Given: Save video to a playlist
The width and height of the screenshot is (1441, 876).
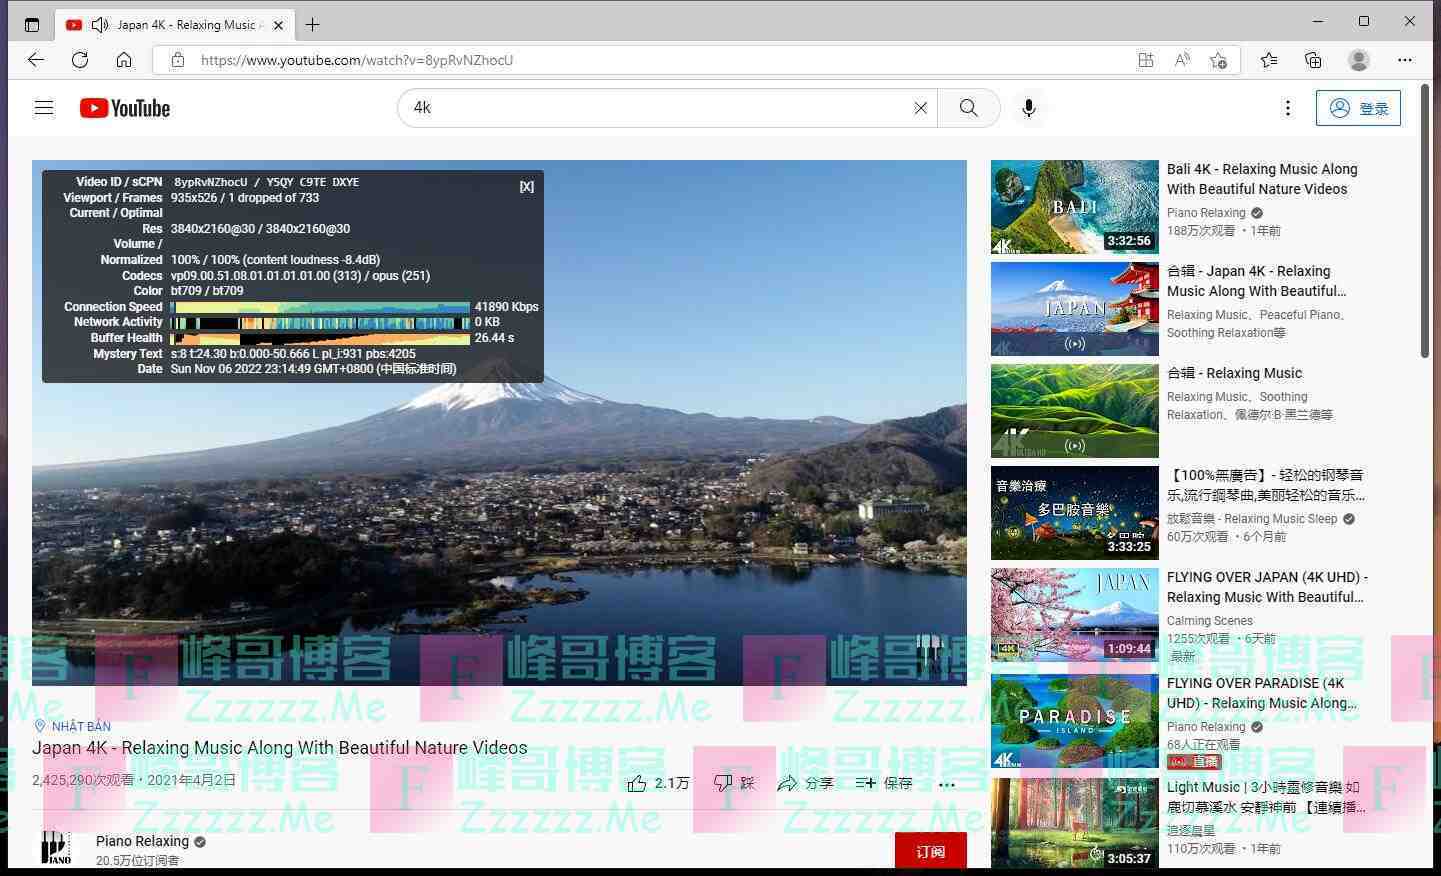Looking at the screenshot, I should pyautogui.click(x=884, y=783).
